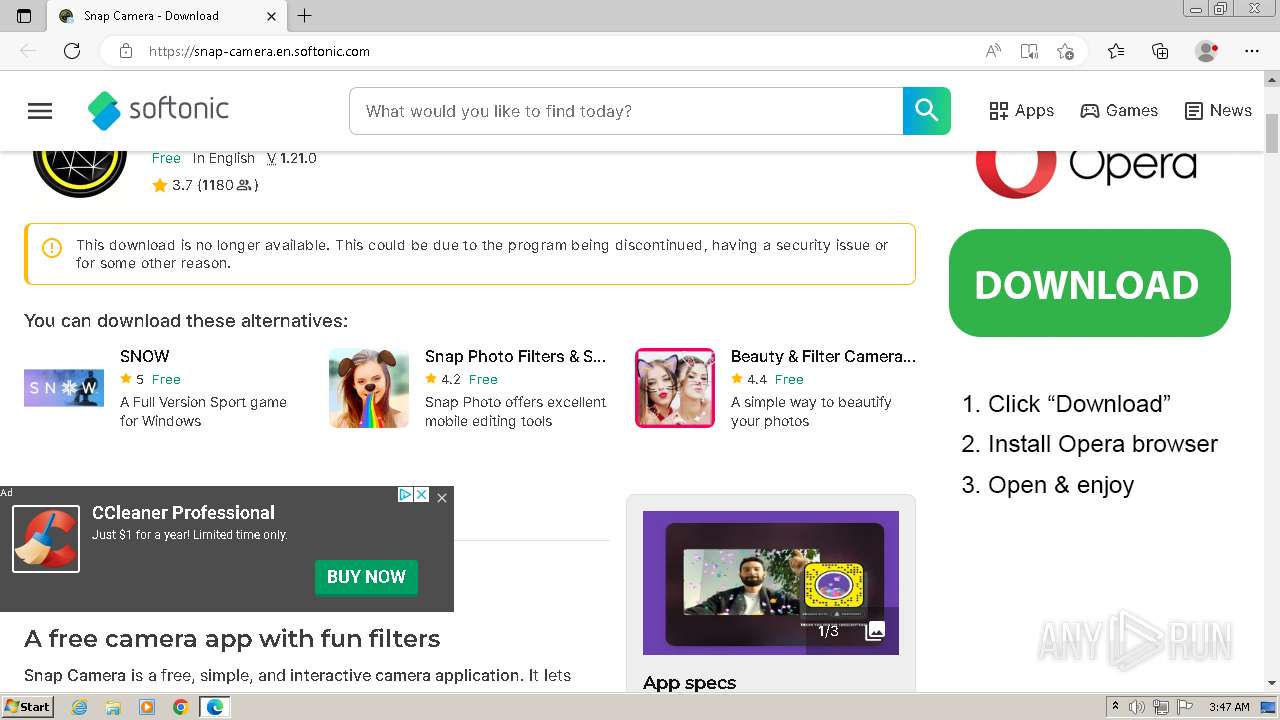Click the browser Refresh button
This screenshot has width=1280, height=720.
click(x=72, y=51)
